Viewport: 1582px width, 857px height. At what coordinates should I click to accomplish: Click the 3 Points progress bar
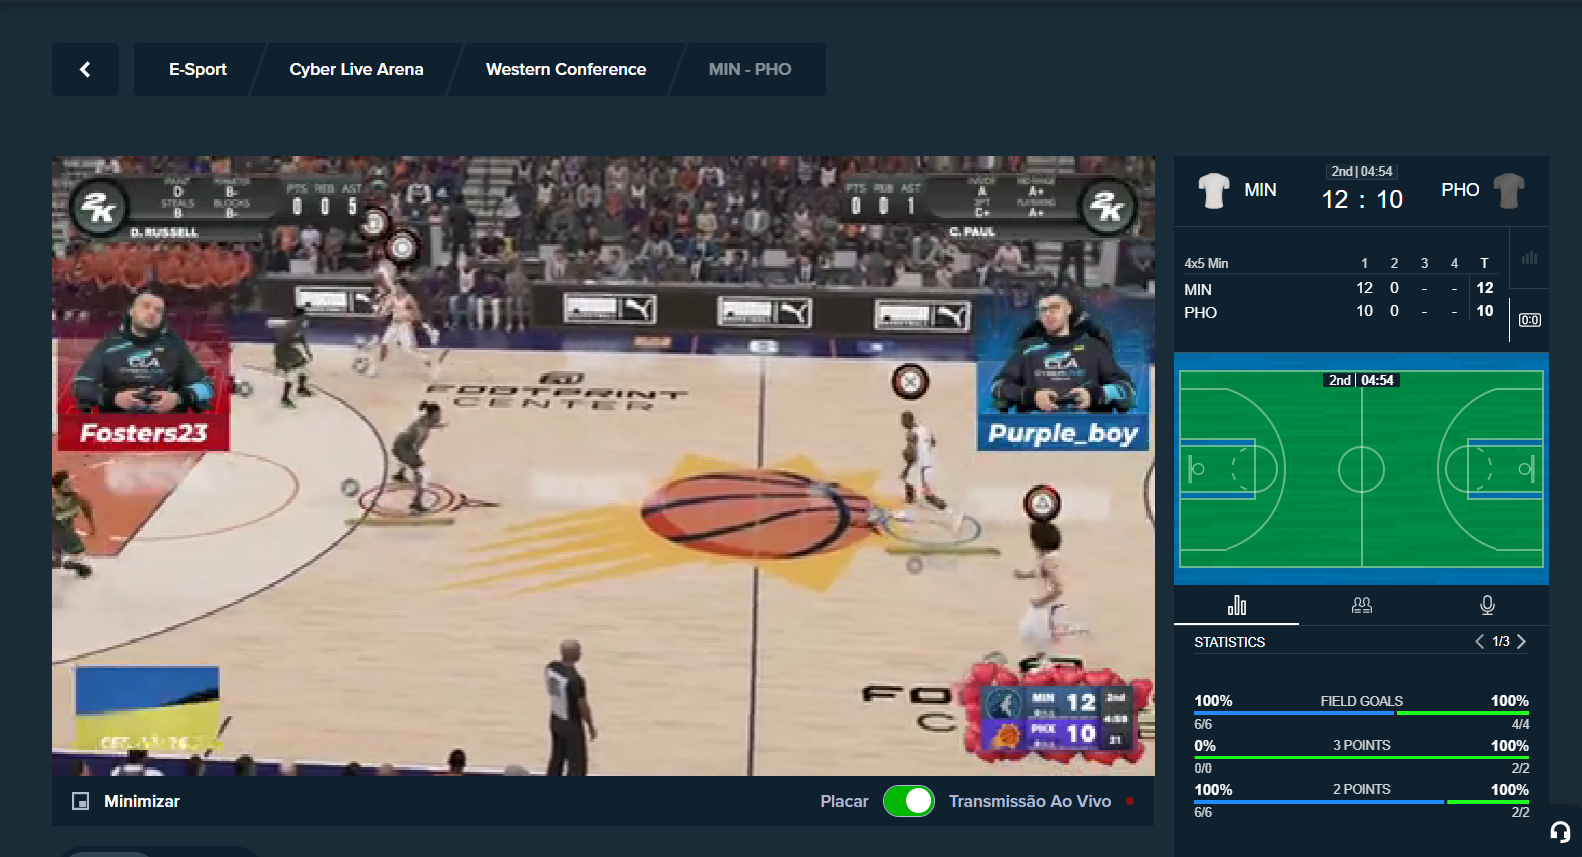(x=1361, y=757)
